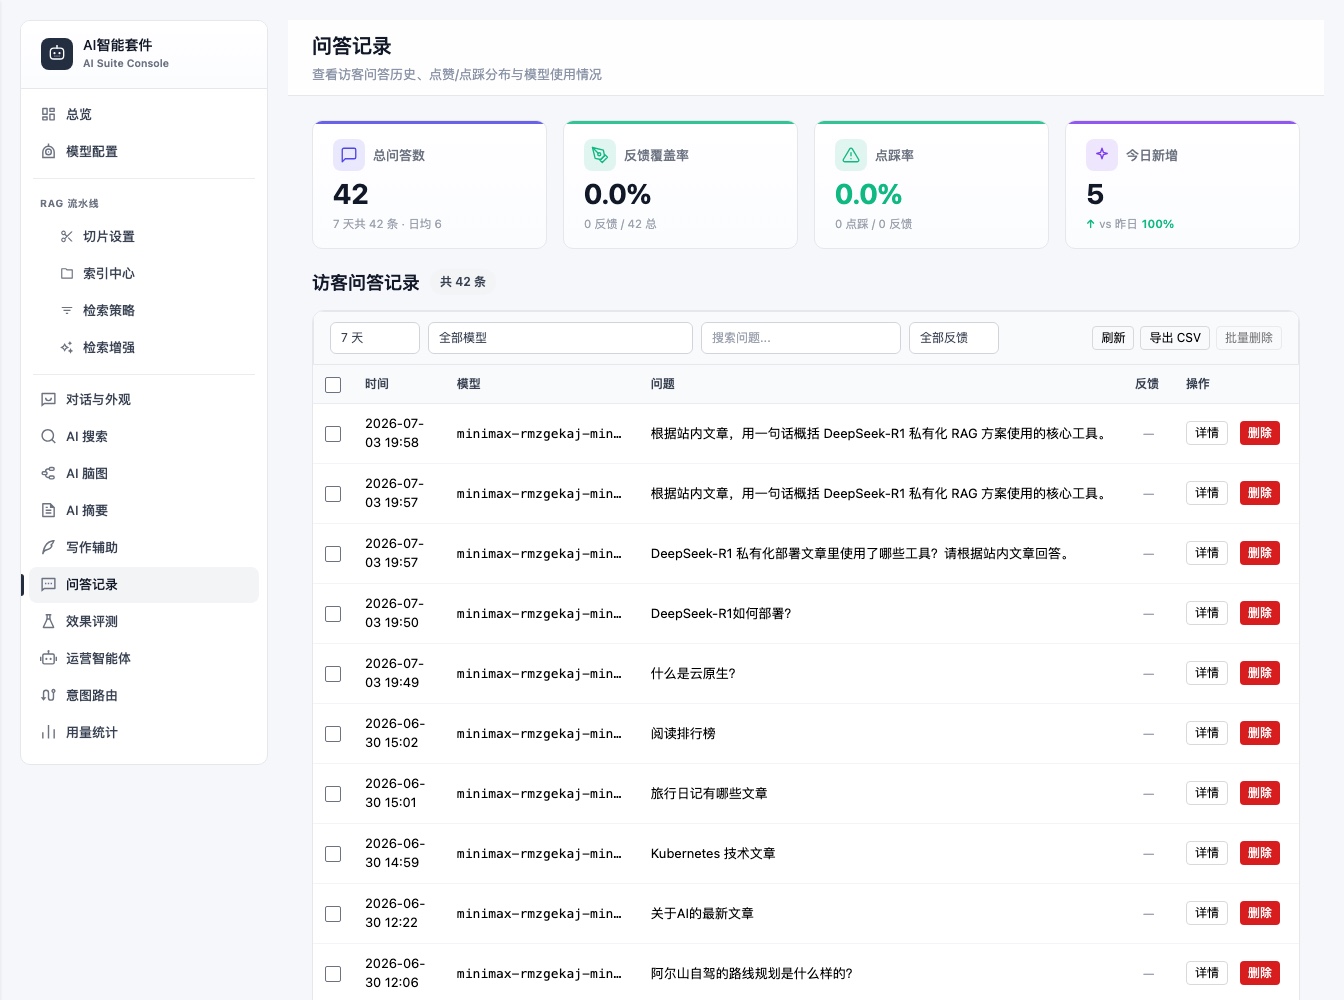Viewport: 1344px width, 1000px height.
Task: Open 总览 in the sidebar
Action: (144, 114)
